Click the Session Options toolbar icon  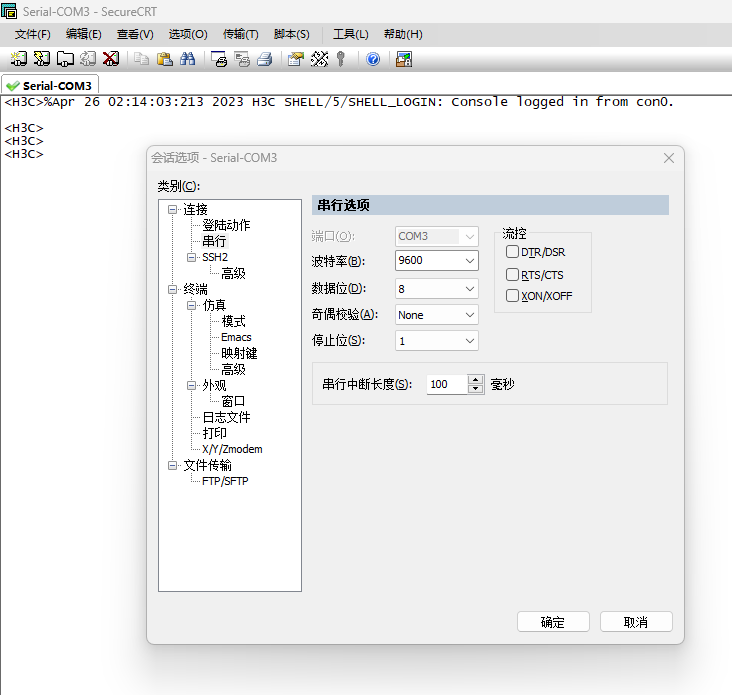(296, 59)
